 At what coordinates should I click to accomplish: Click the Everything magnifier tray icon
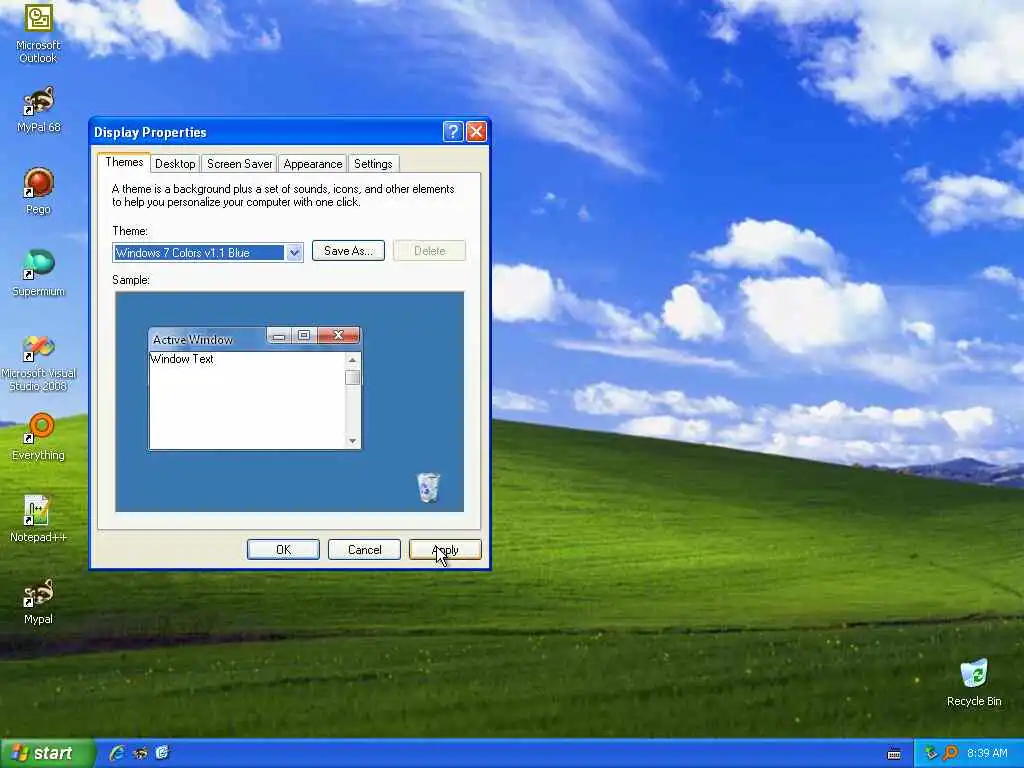click(950, 753)
